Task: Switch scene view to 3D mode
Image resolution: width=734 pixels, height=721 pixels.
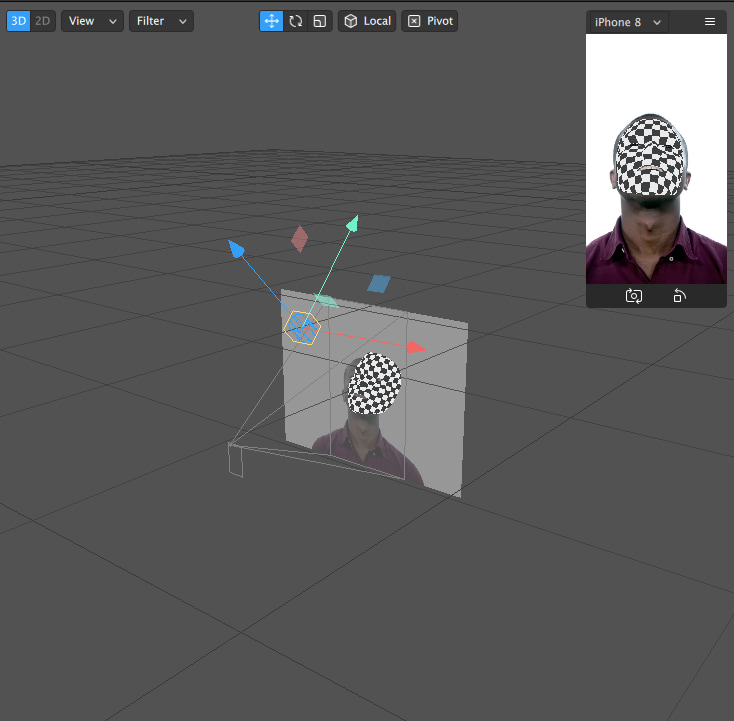Action: 18,21
